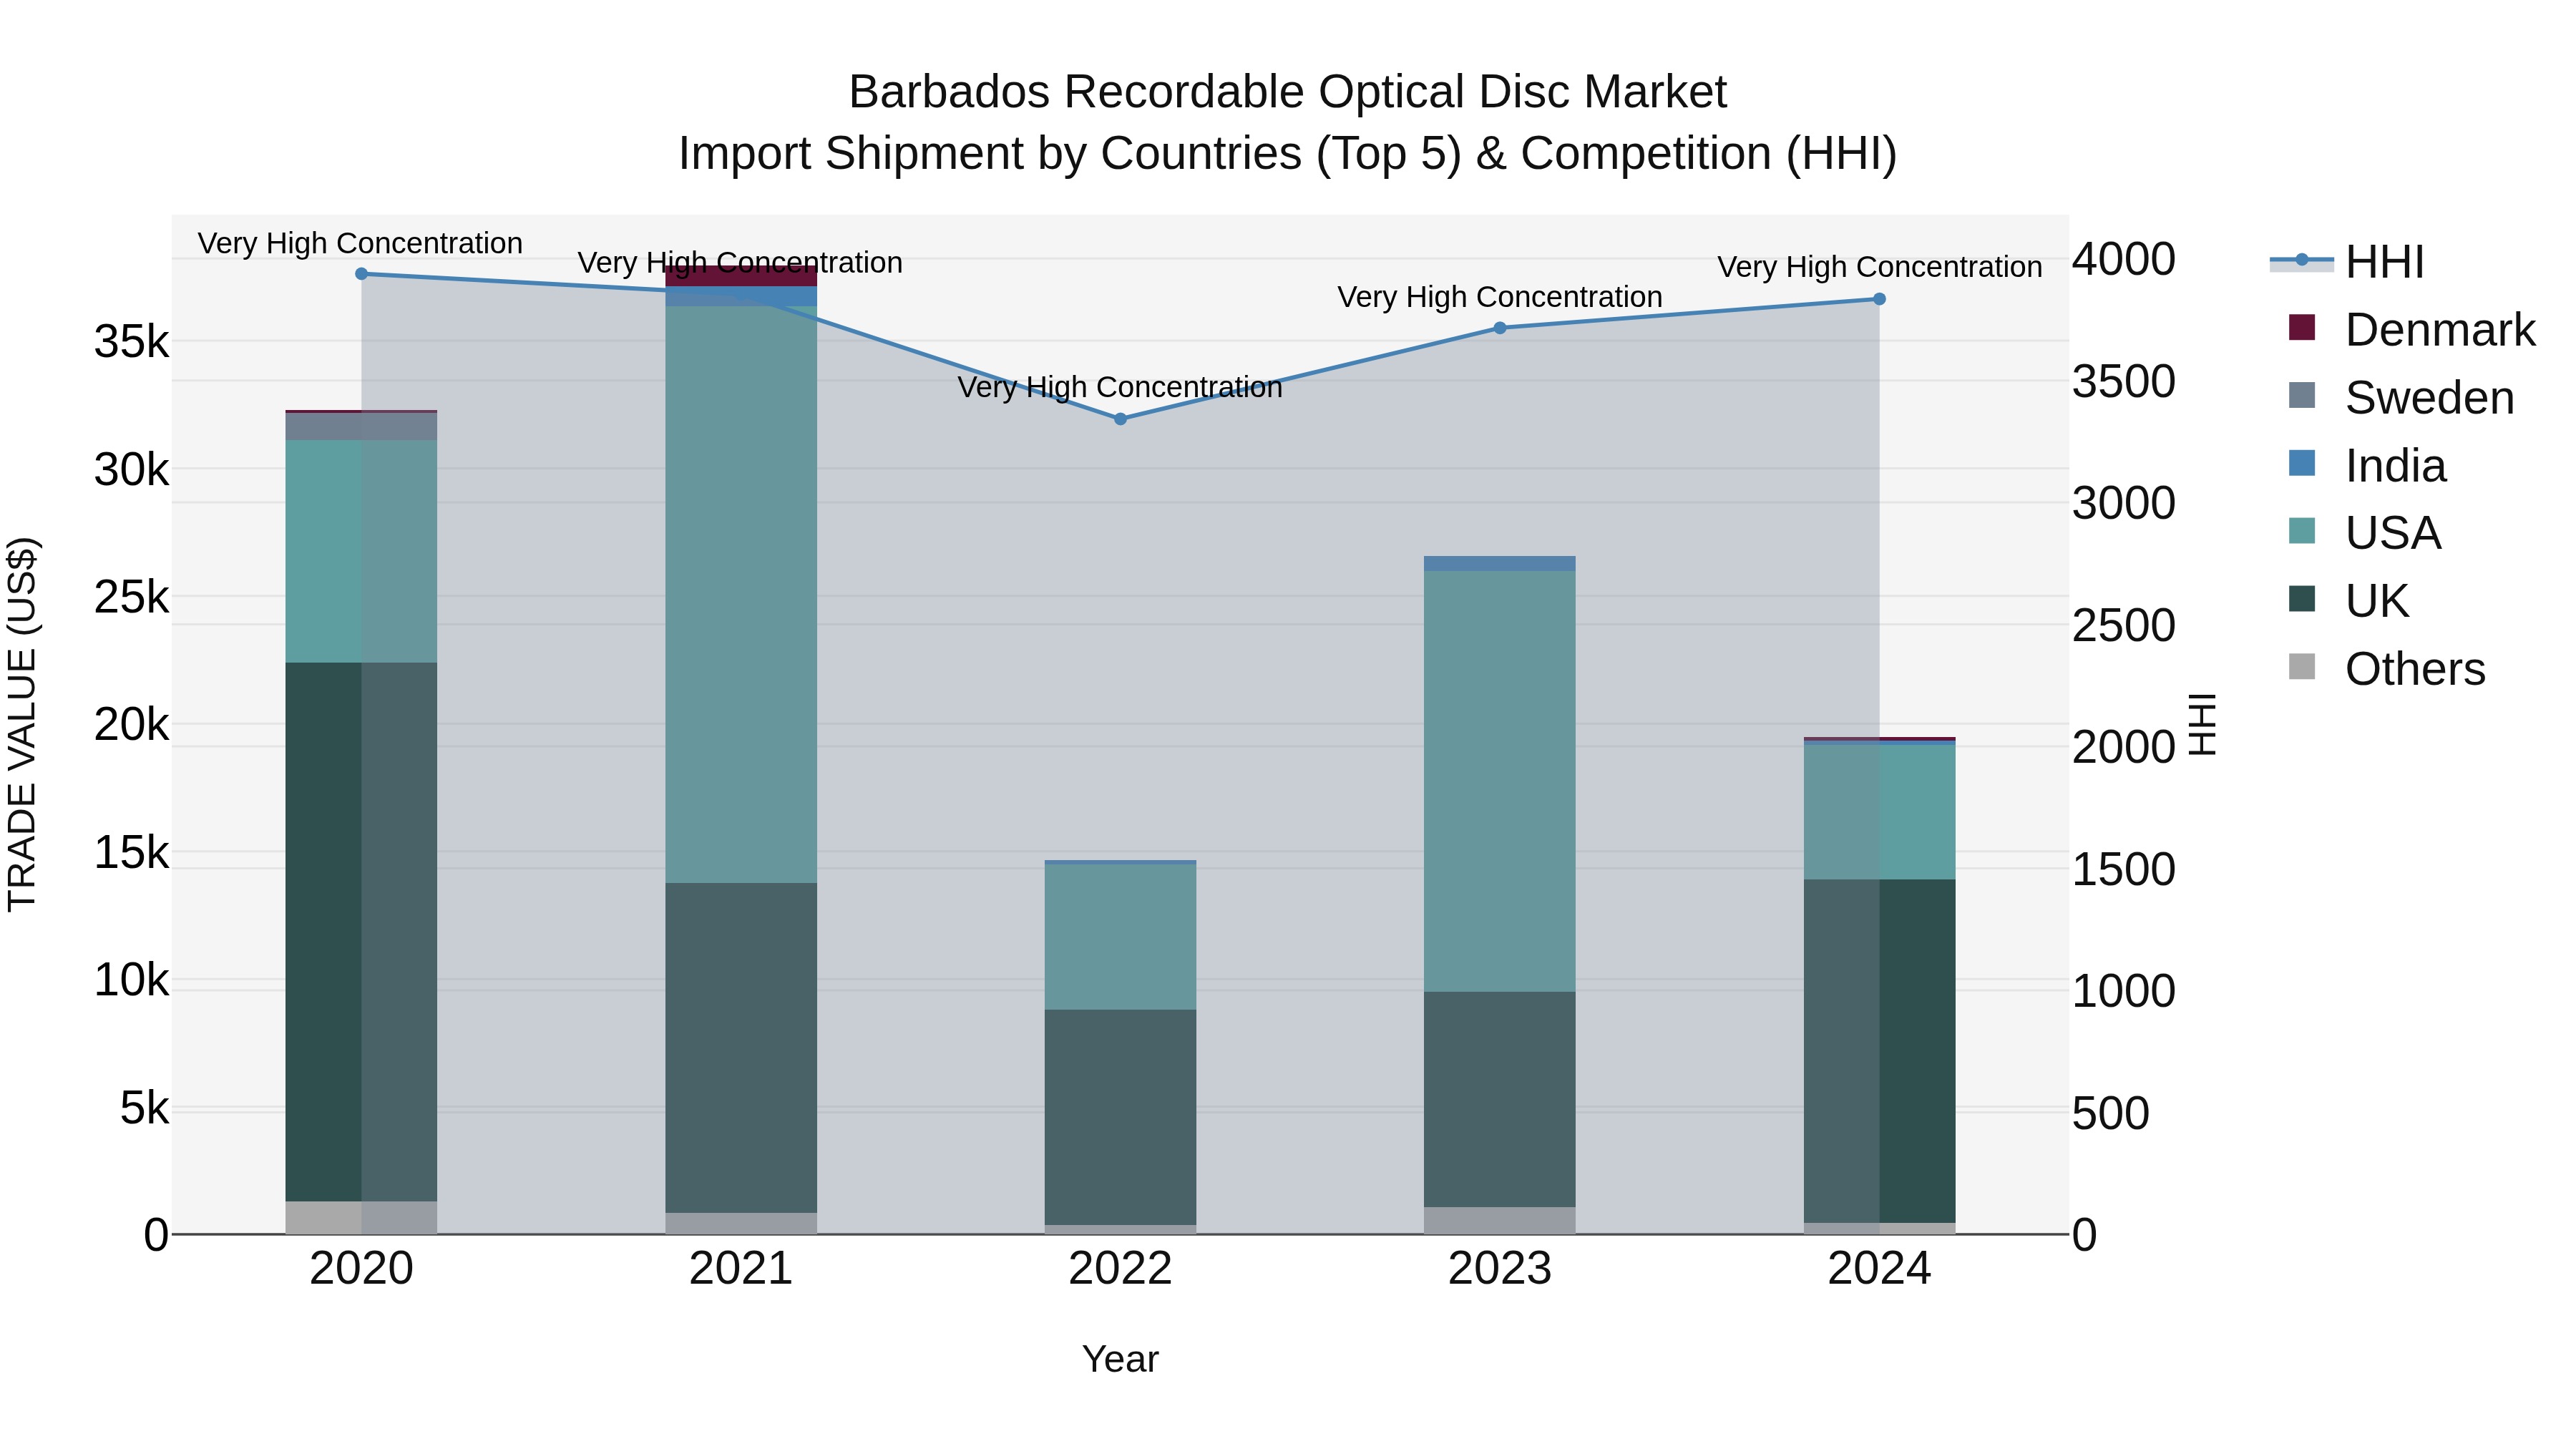This screenshot has height=1449, width=2576.
Task: Click the USA bar segment for 2023
Action: click(1500, 782)
